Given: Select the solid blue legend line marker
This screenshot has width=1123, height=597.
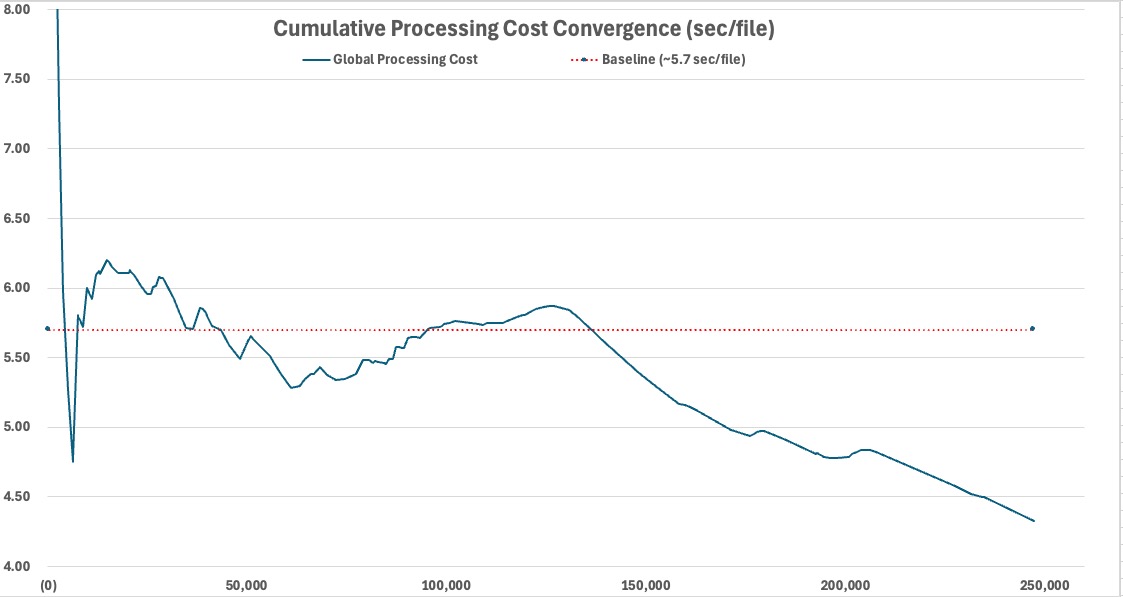Looking at the screenshot, I should tap(314, 60).
